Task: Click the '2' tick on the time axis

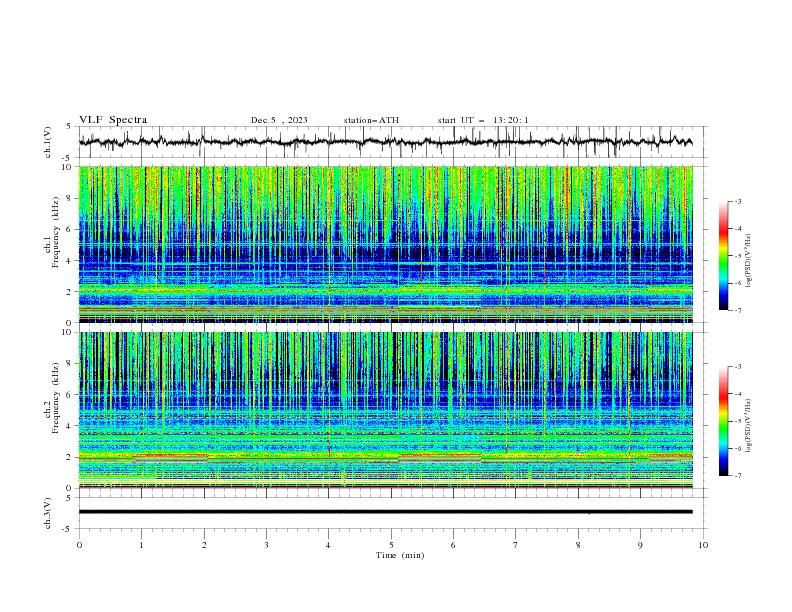Action: [204, 545]
